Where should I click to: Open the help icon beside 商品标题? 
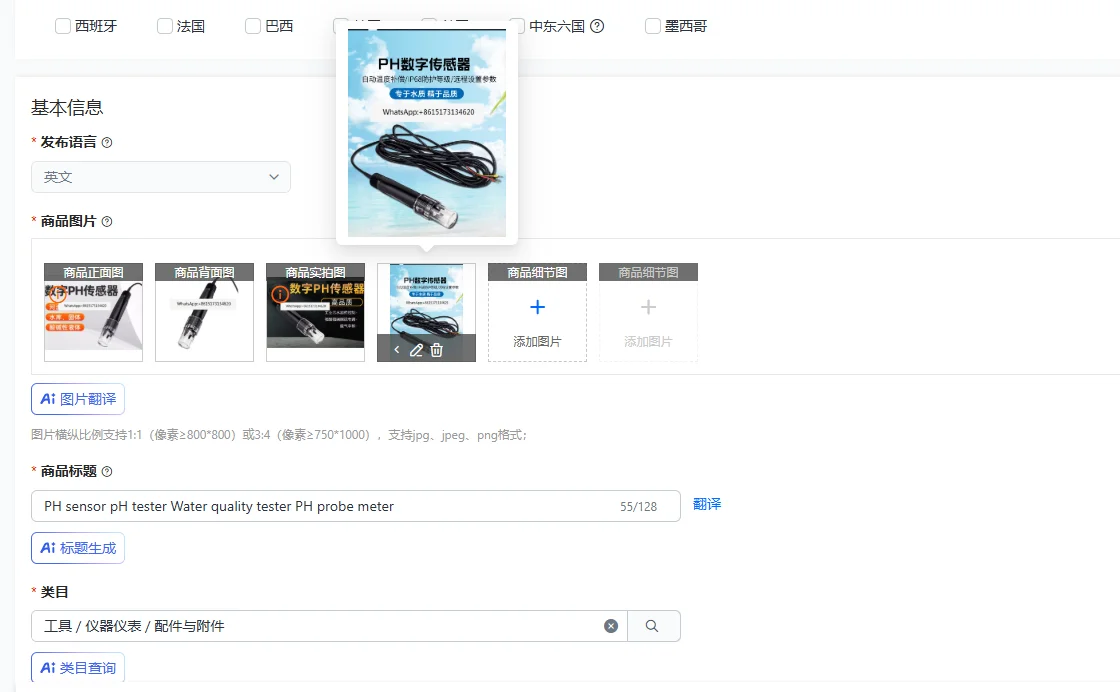click(x=105, y=471)
